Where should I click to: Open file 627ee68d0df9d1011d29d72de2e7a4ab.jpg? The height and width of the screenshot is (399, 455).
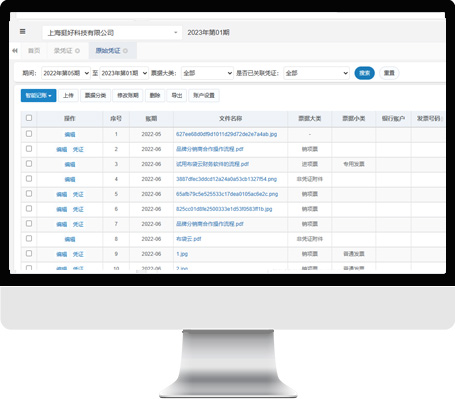coord(227,134)
